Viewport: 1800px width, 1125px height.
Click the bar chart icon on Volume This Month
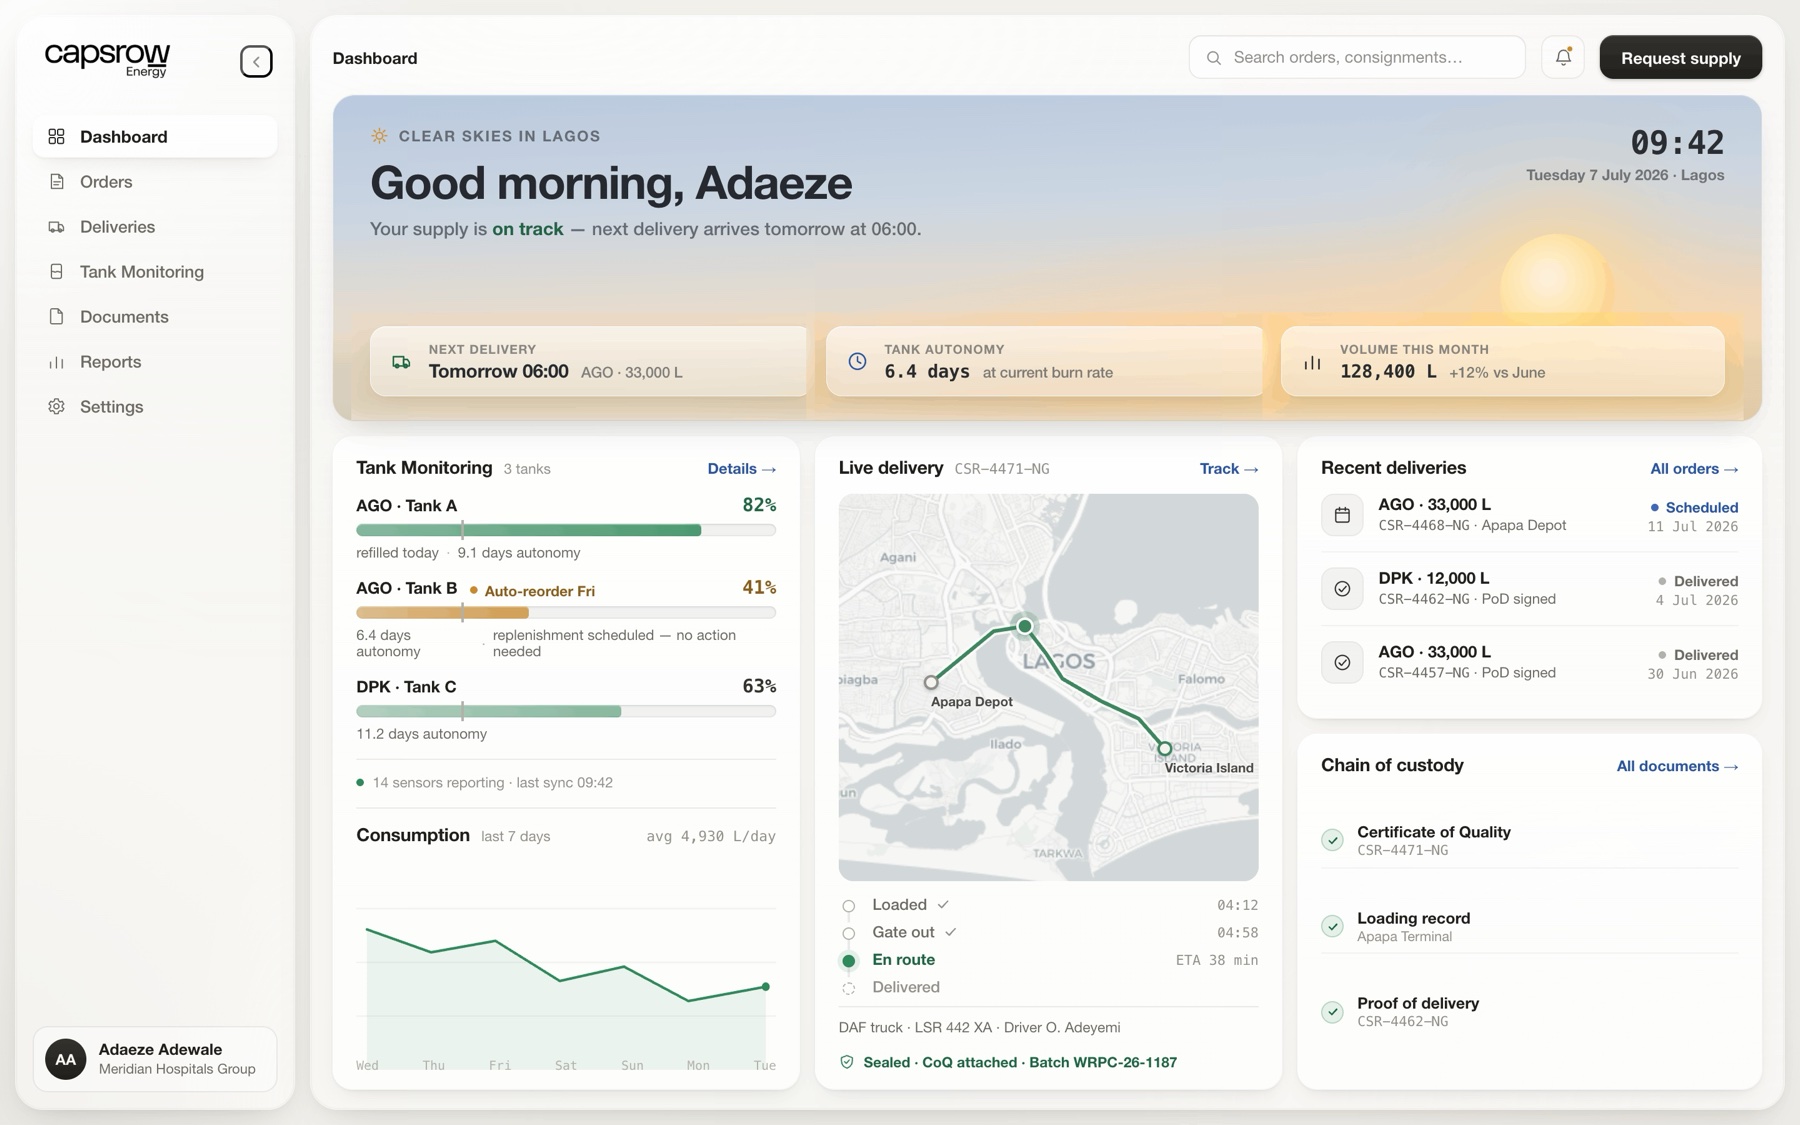click(x=1312, y=363)
